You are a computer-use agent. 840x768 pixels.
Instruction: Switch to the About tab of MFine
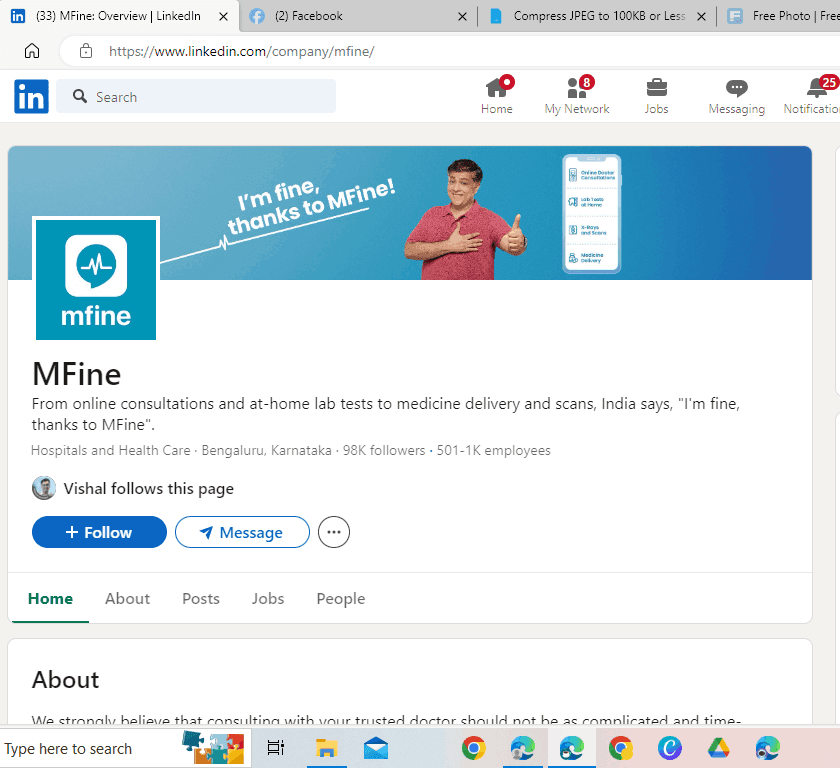pos(127,599)
